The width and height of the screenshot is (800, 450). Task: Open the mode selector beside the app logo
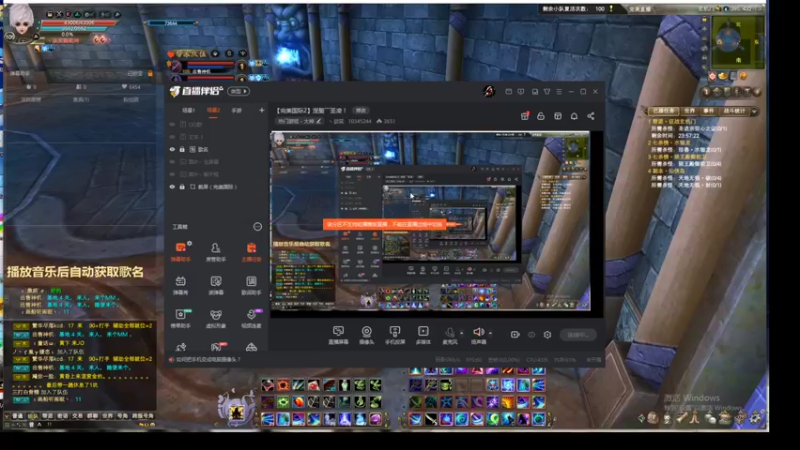239,91
